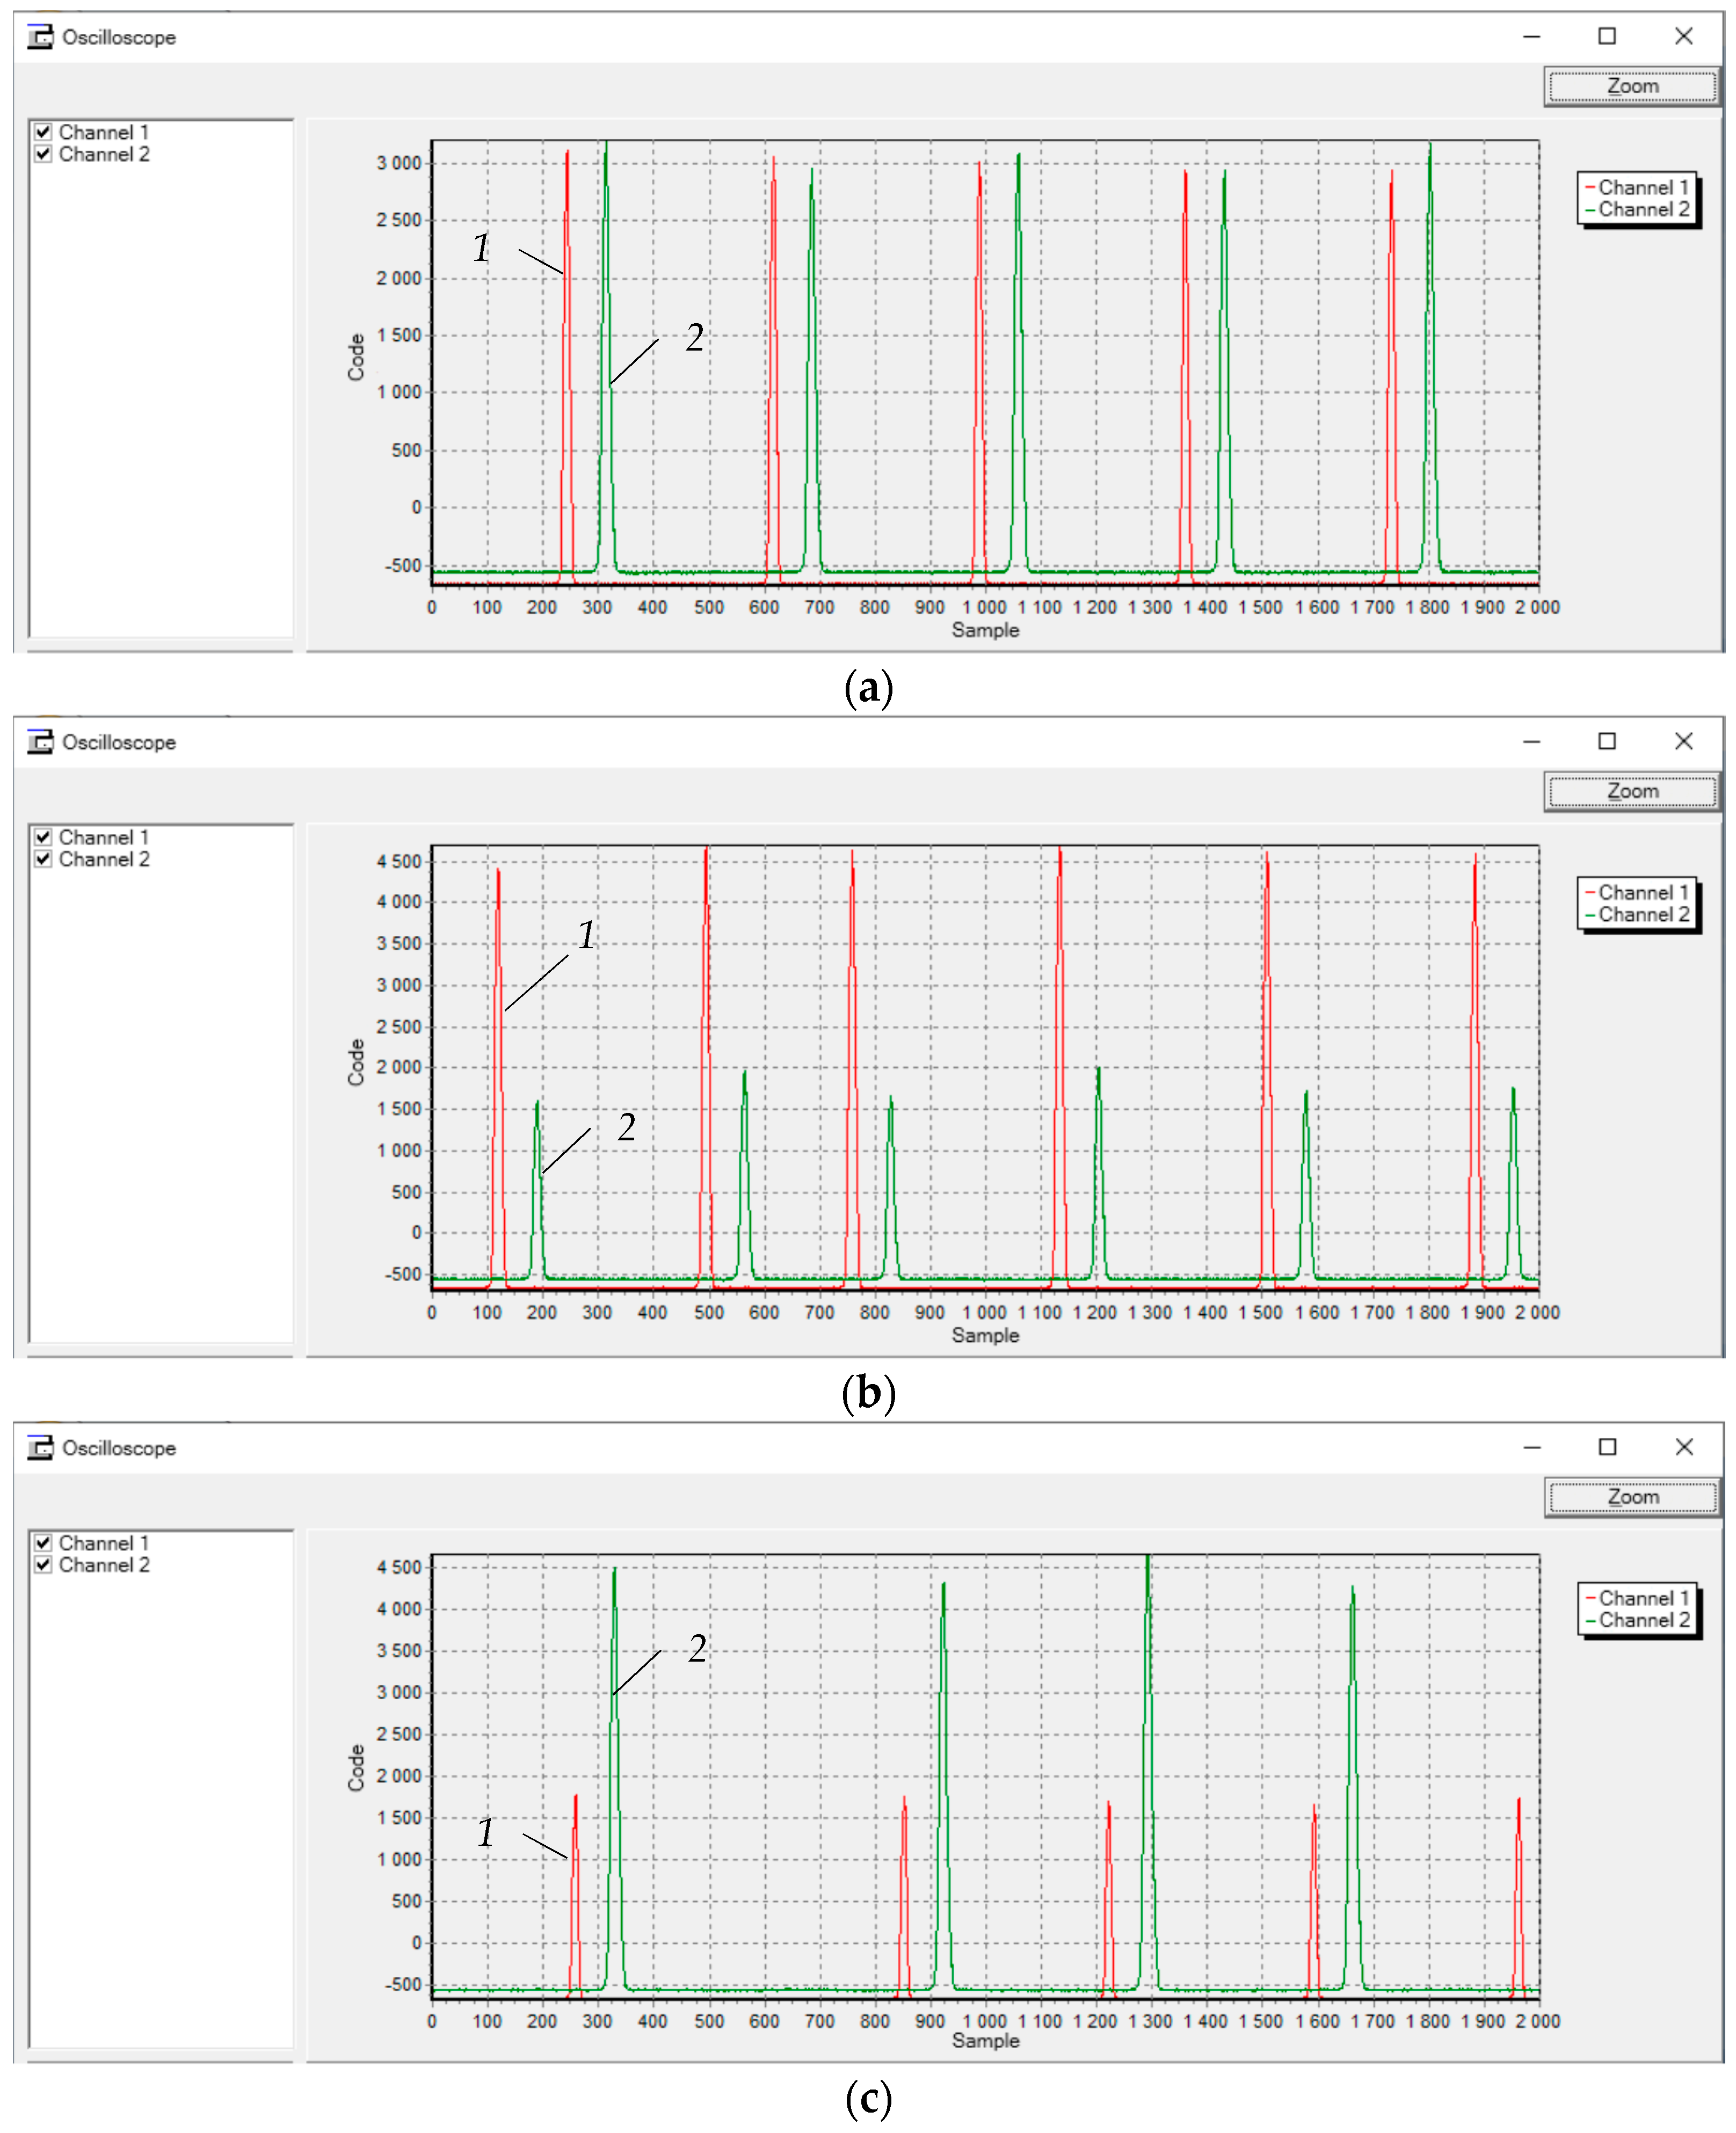Screen dimensions: 1736x2133
Task: Maximize the top Oscilloscope window
Action: [1607, 37]
